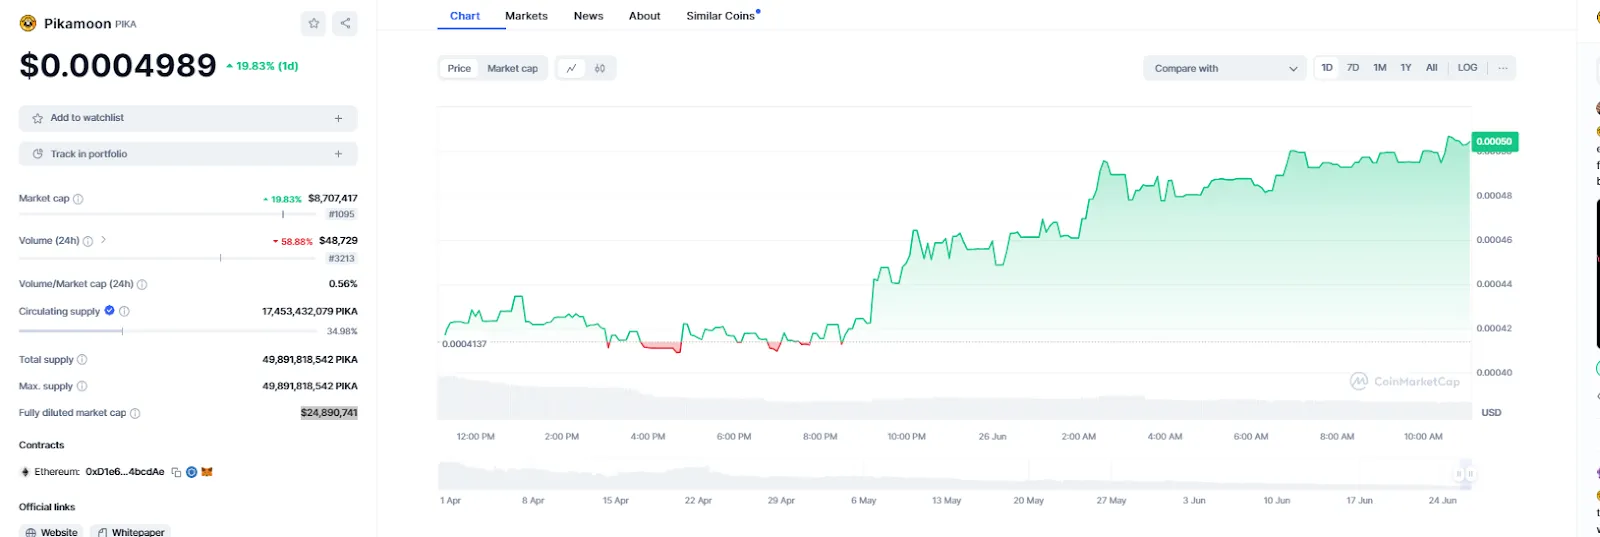Toggle LOG scale on chart
This screenshot has height=537, width=1600.
[x=1467, y=68]
